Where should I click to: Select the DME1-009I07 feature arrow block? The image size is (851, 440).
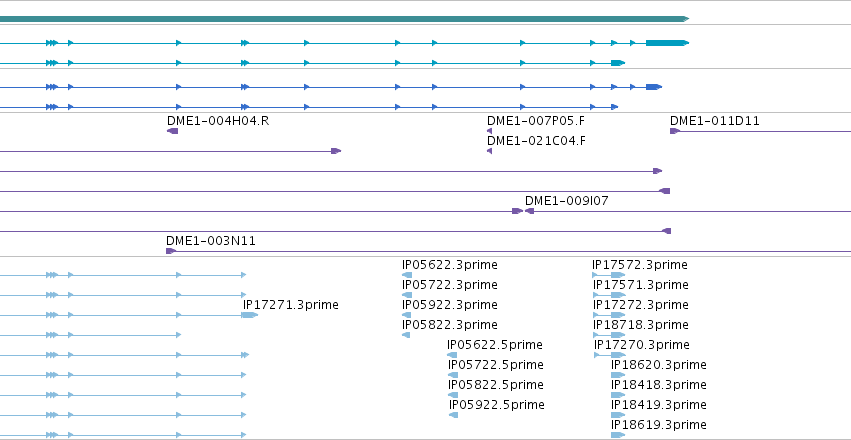[529, 211]
